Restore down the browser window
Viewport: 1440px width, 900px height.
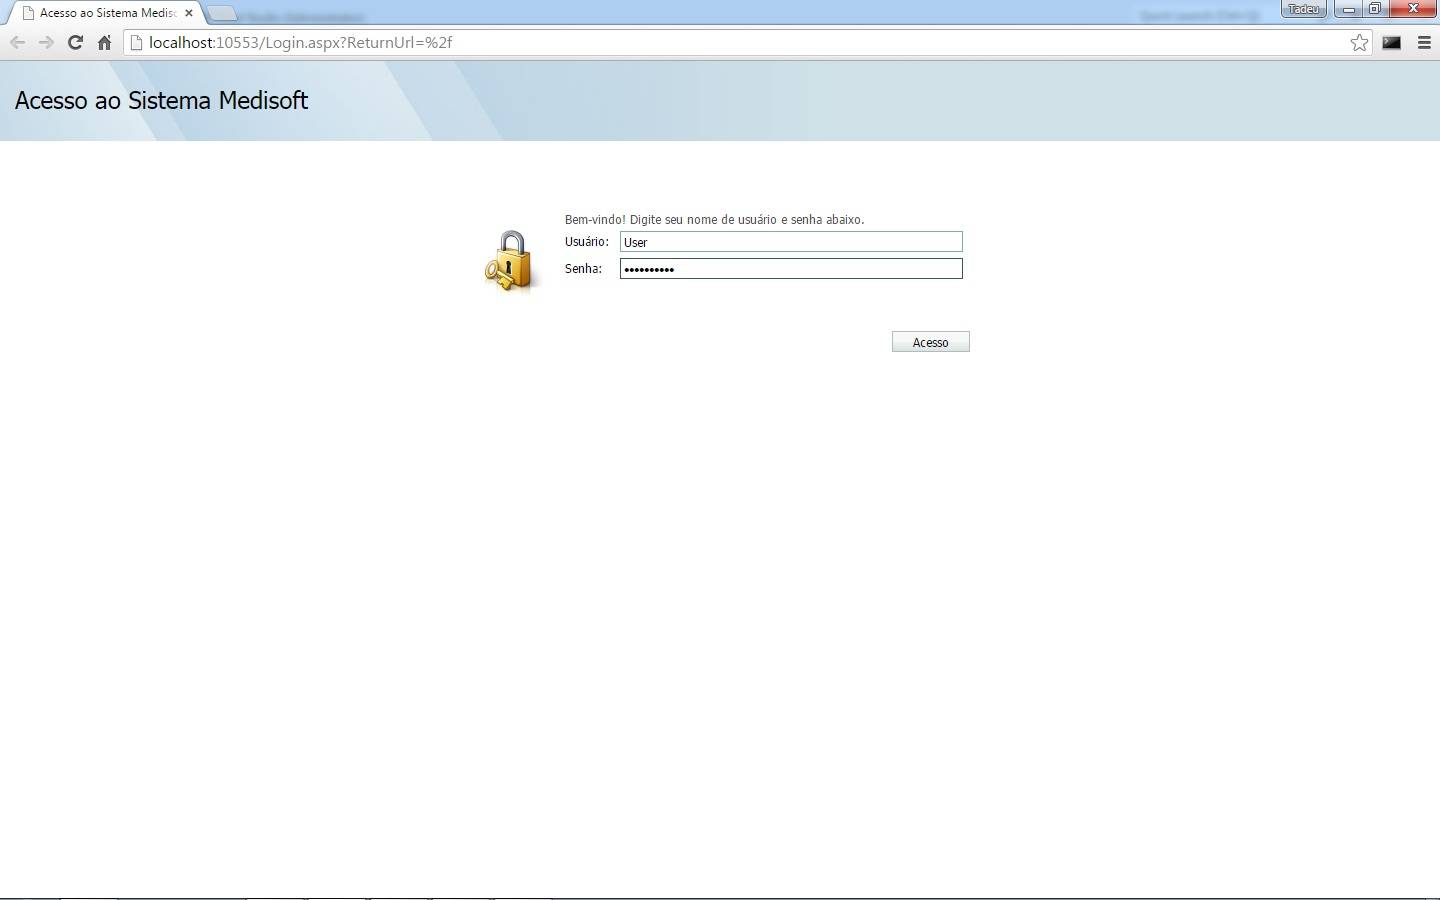click(x=1375, y=9)
